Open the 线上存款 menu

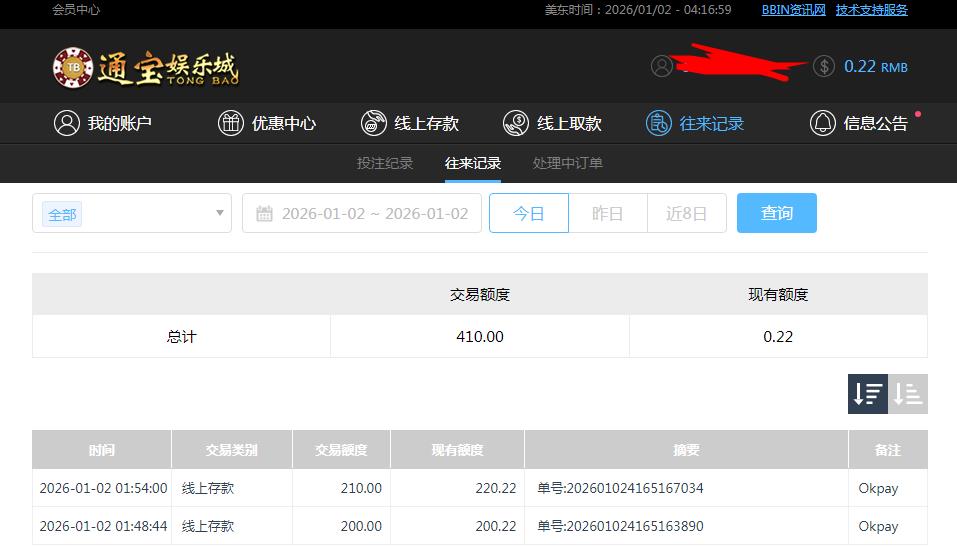pyautogui.click(x=410, y=123)
